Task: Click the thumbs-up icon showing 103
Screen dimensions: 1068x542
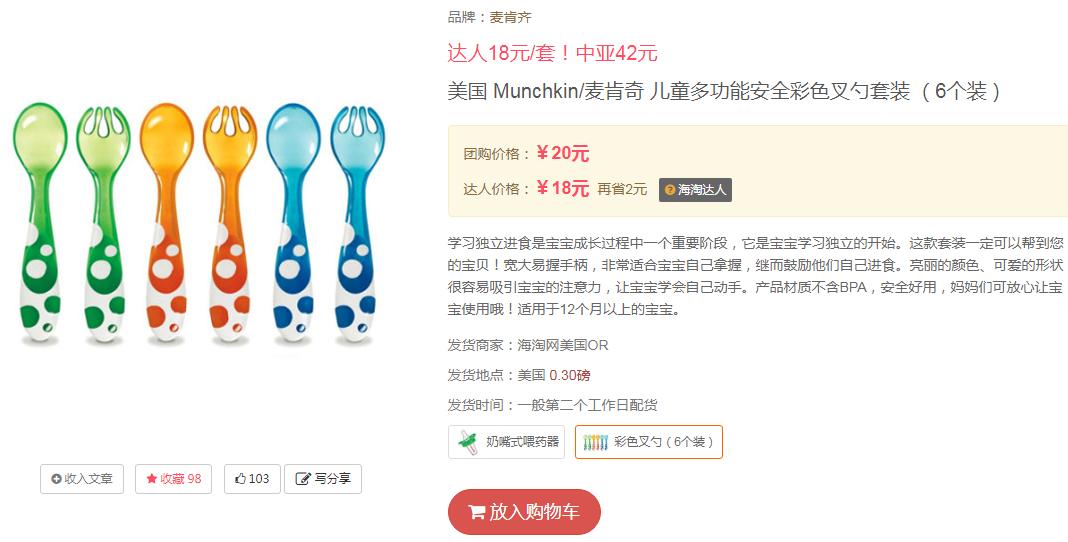Action: click(240, 479)
